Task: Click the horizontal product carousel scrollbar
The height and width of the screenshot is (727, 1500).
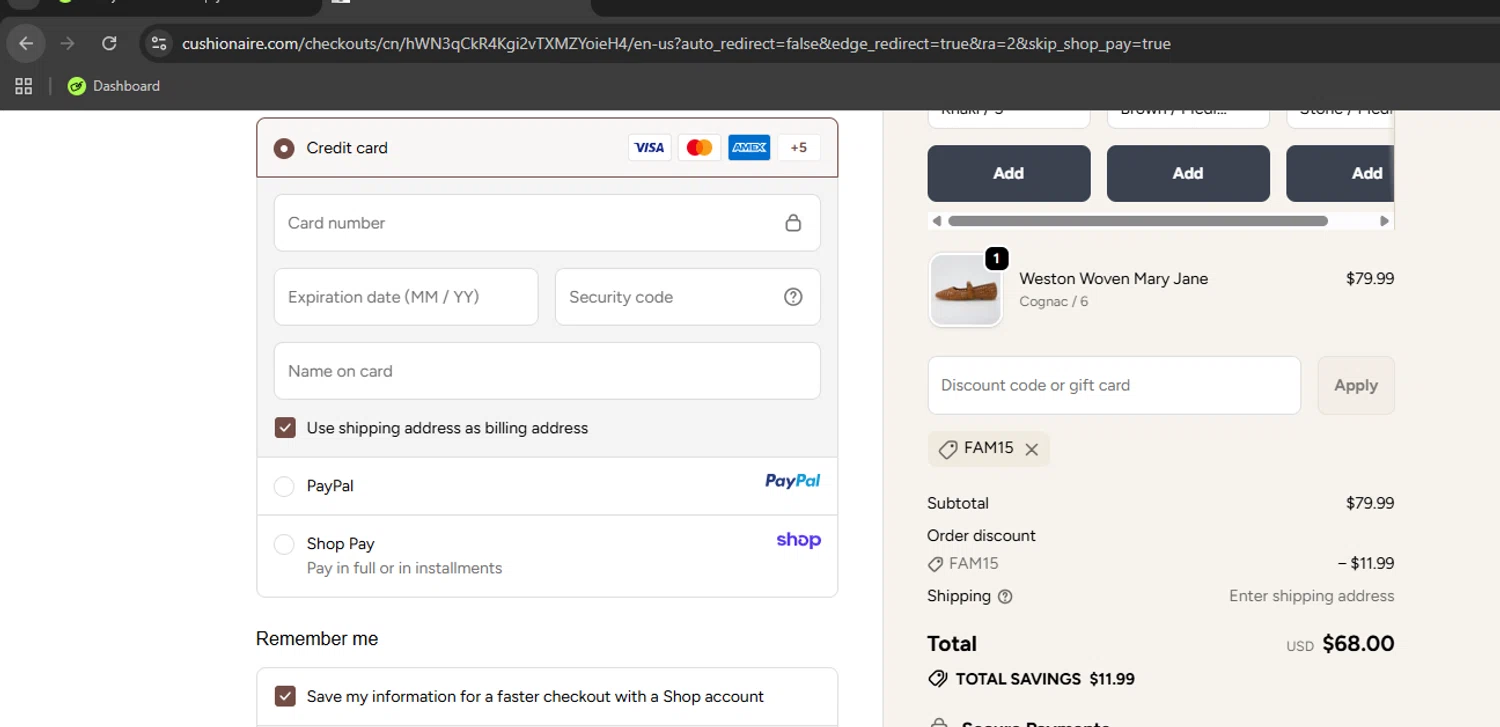Action: coord(1138,221)
